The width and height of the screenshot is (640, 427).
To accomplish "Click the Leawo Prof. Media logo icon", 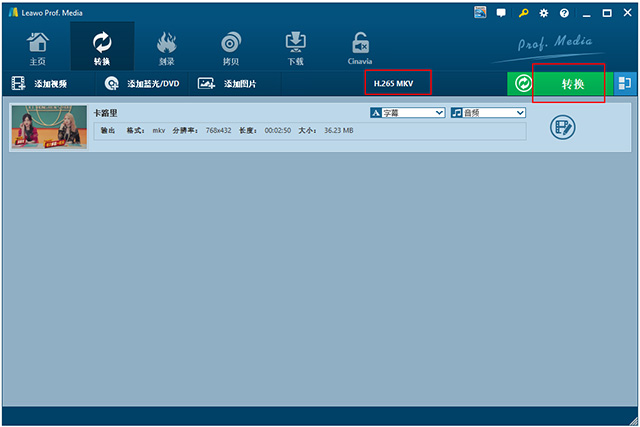I will coord(13,12).
